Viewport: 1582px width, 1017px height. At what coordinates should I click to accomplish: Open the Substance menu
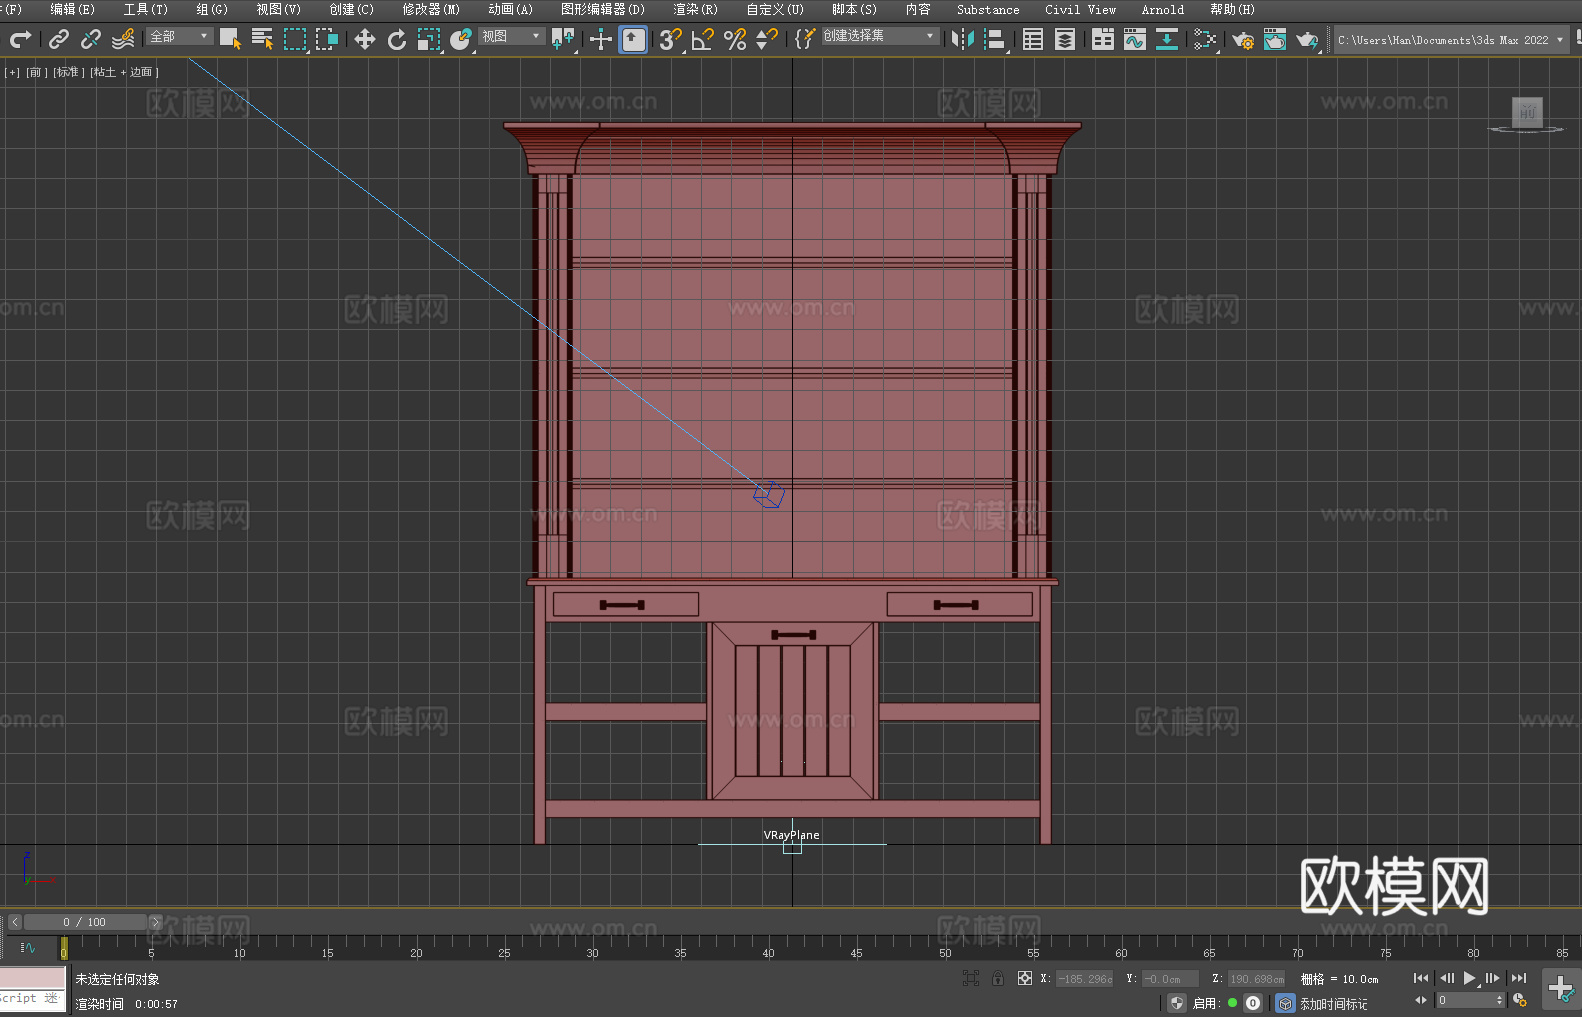988,9
